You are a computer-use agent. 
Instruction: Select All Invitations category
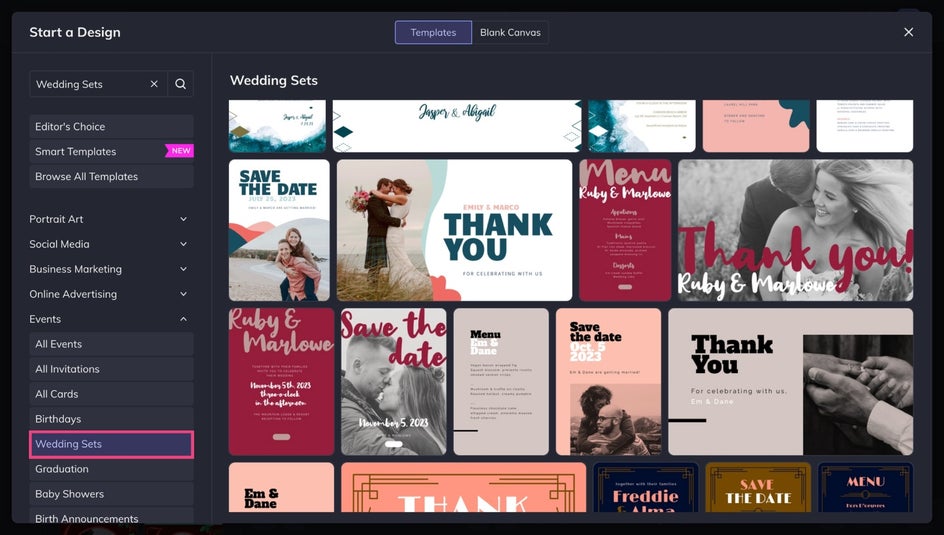click(111, 369)
